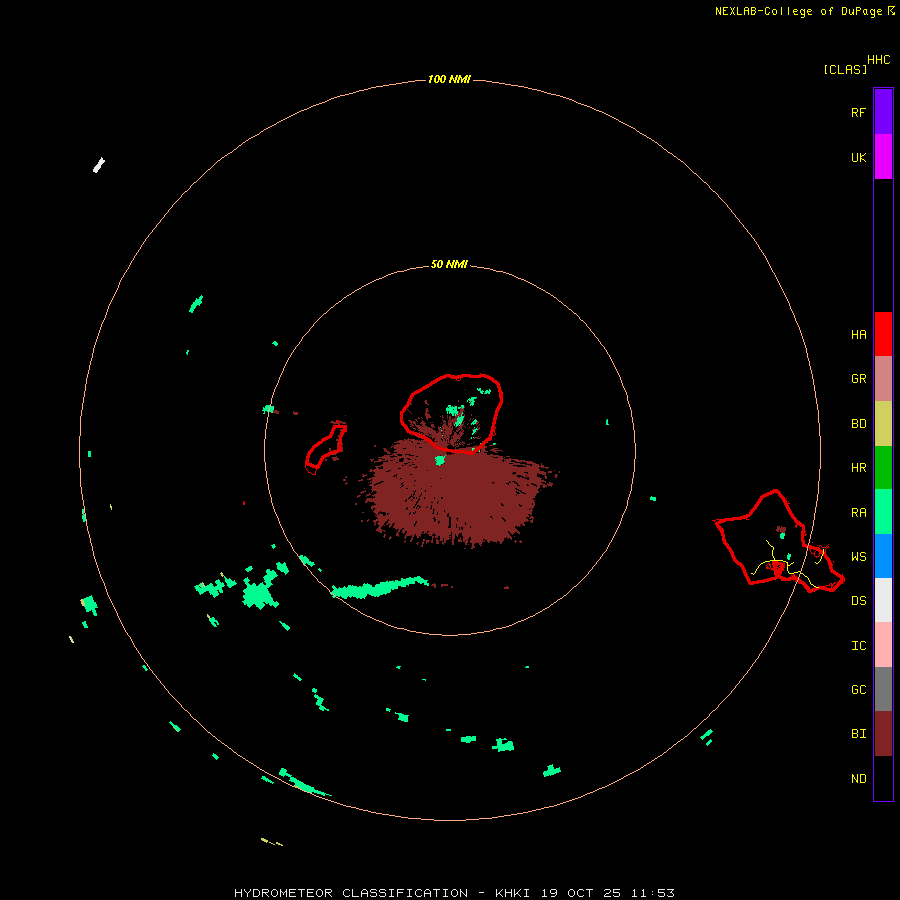Click the small red-outlined island west of center
The image size is (900, 900).
click(x=325, y=449)
